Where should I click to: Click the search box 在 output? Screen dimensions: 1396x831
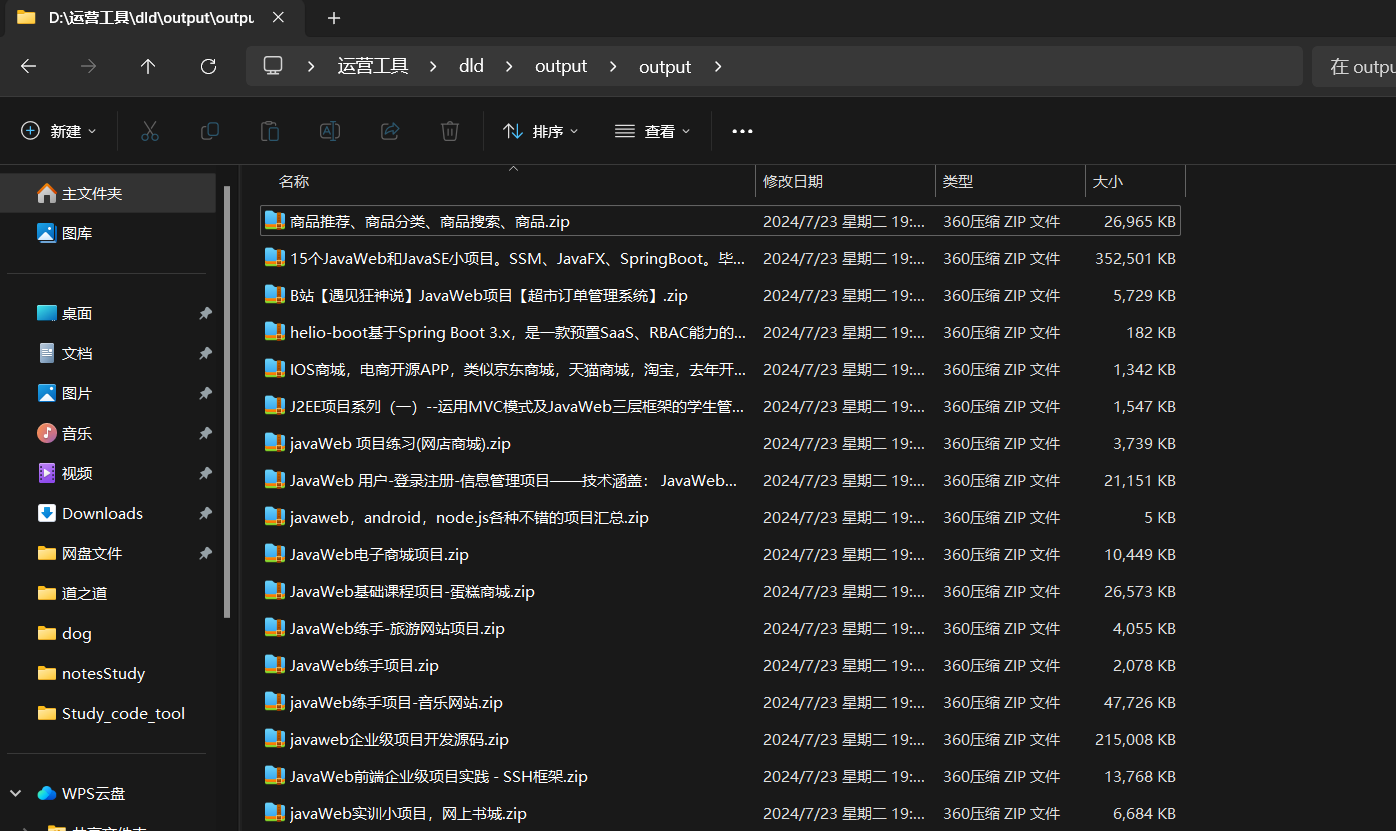point(1354,66)
